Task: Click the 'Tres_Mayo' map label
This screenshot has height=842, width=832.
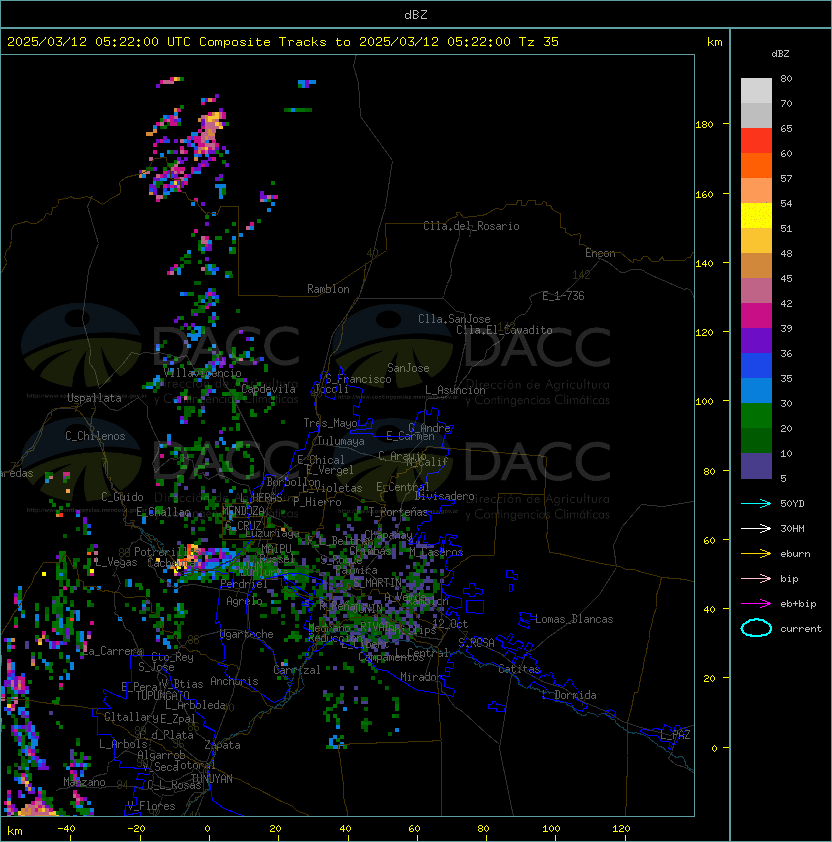Action: pos(330,423)
